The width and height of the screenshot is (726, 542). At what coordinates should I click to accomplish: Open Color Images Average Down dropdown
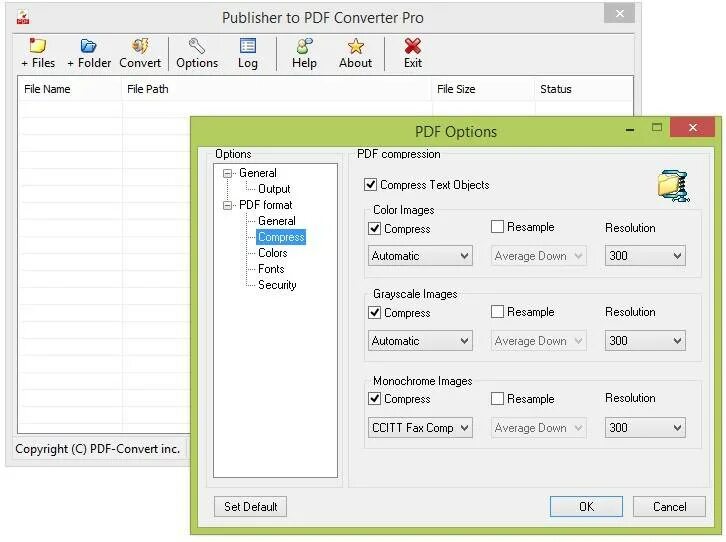pyautogui.click(x=538, y=255)
